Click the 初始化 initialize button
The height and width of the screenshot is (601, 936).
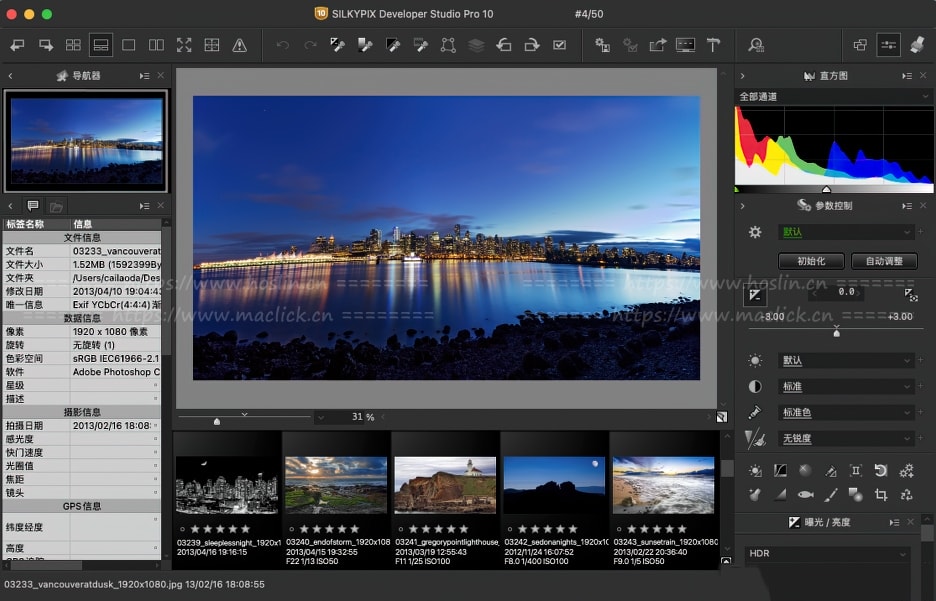[x=811, y=261]
